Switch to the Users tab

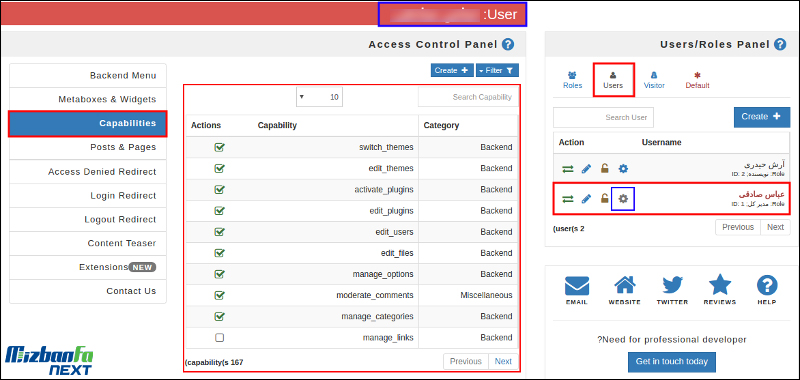click(x=613, y=80)
